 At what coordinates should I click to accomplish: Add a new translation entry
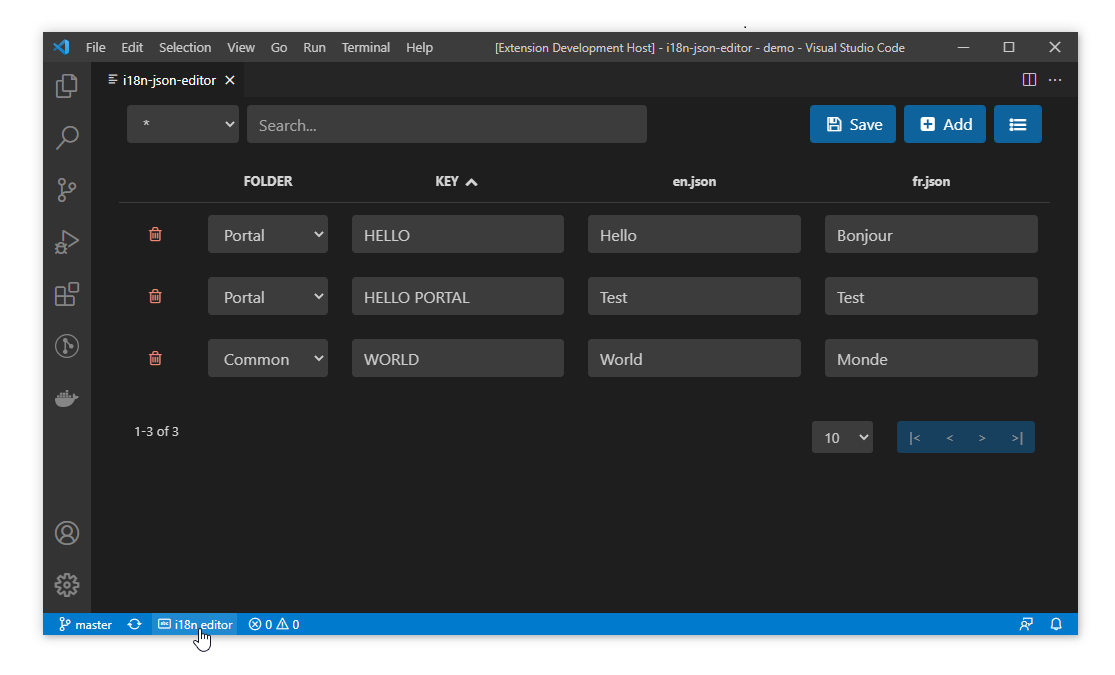[x=944, y=124]
